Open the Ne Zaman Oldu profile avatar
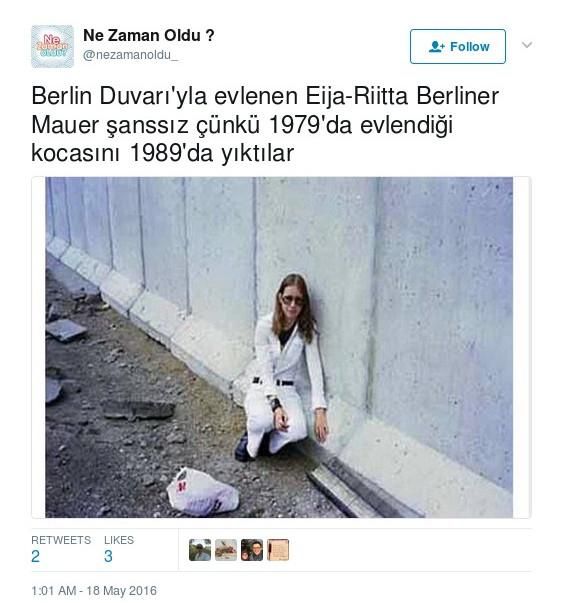 (x=52, y=47)
